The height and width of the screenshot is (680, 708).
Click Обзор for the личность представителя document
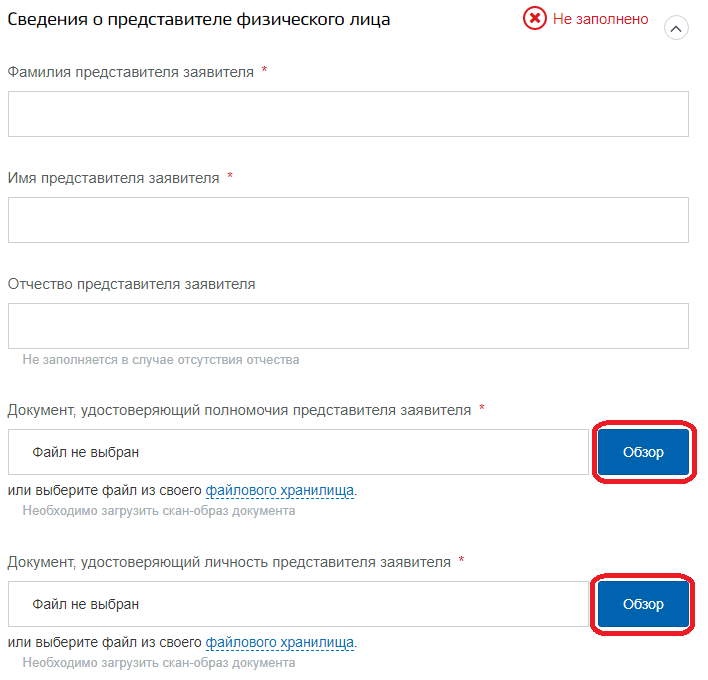coord(643,604)
